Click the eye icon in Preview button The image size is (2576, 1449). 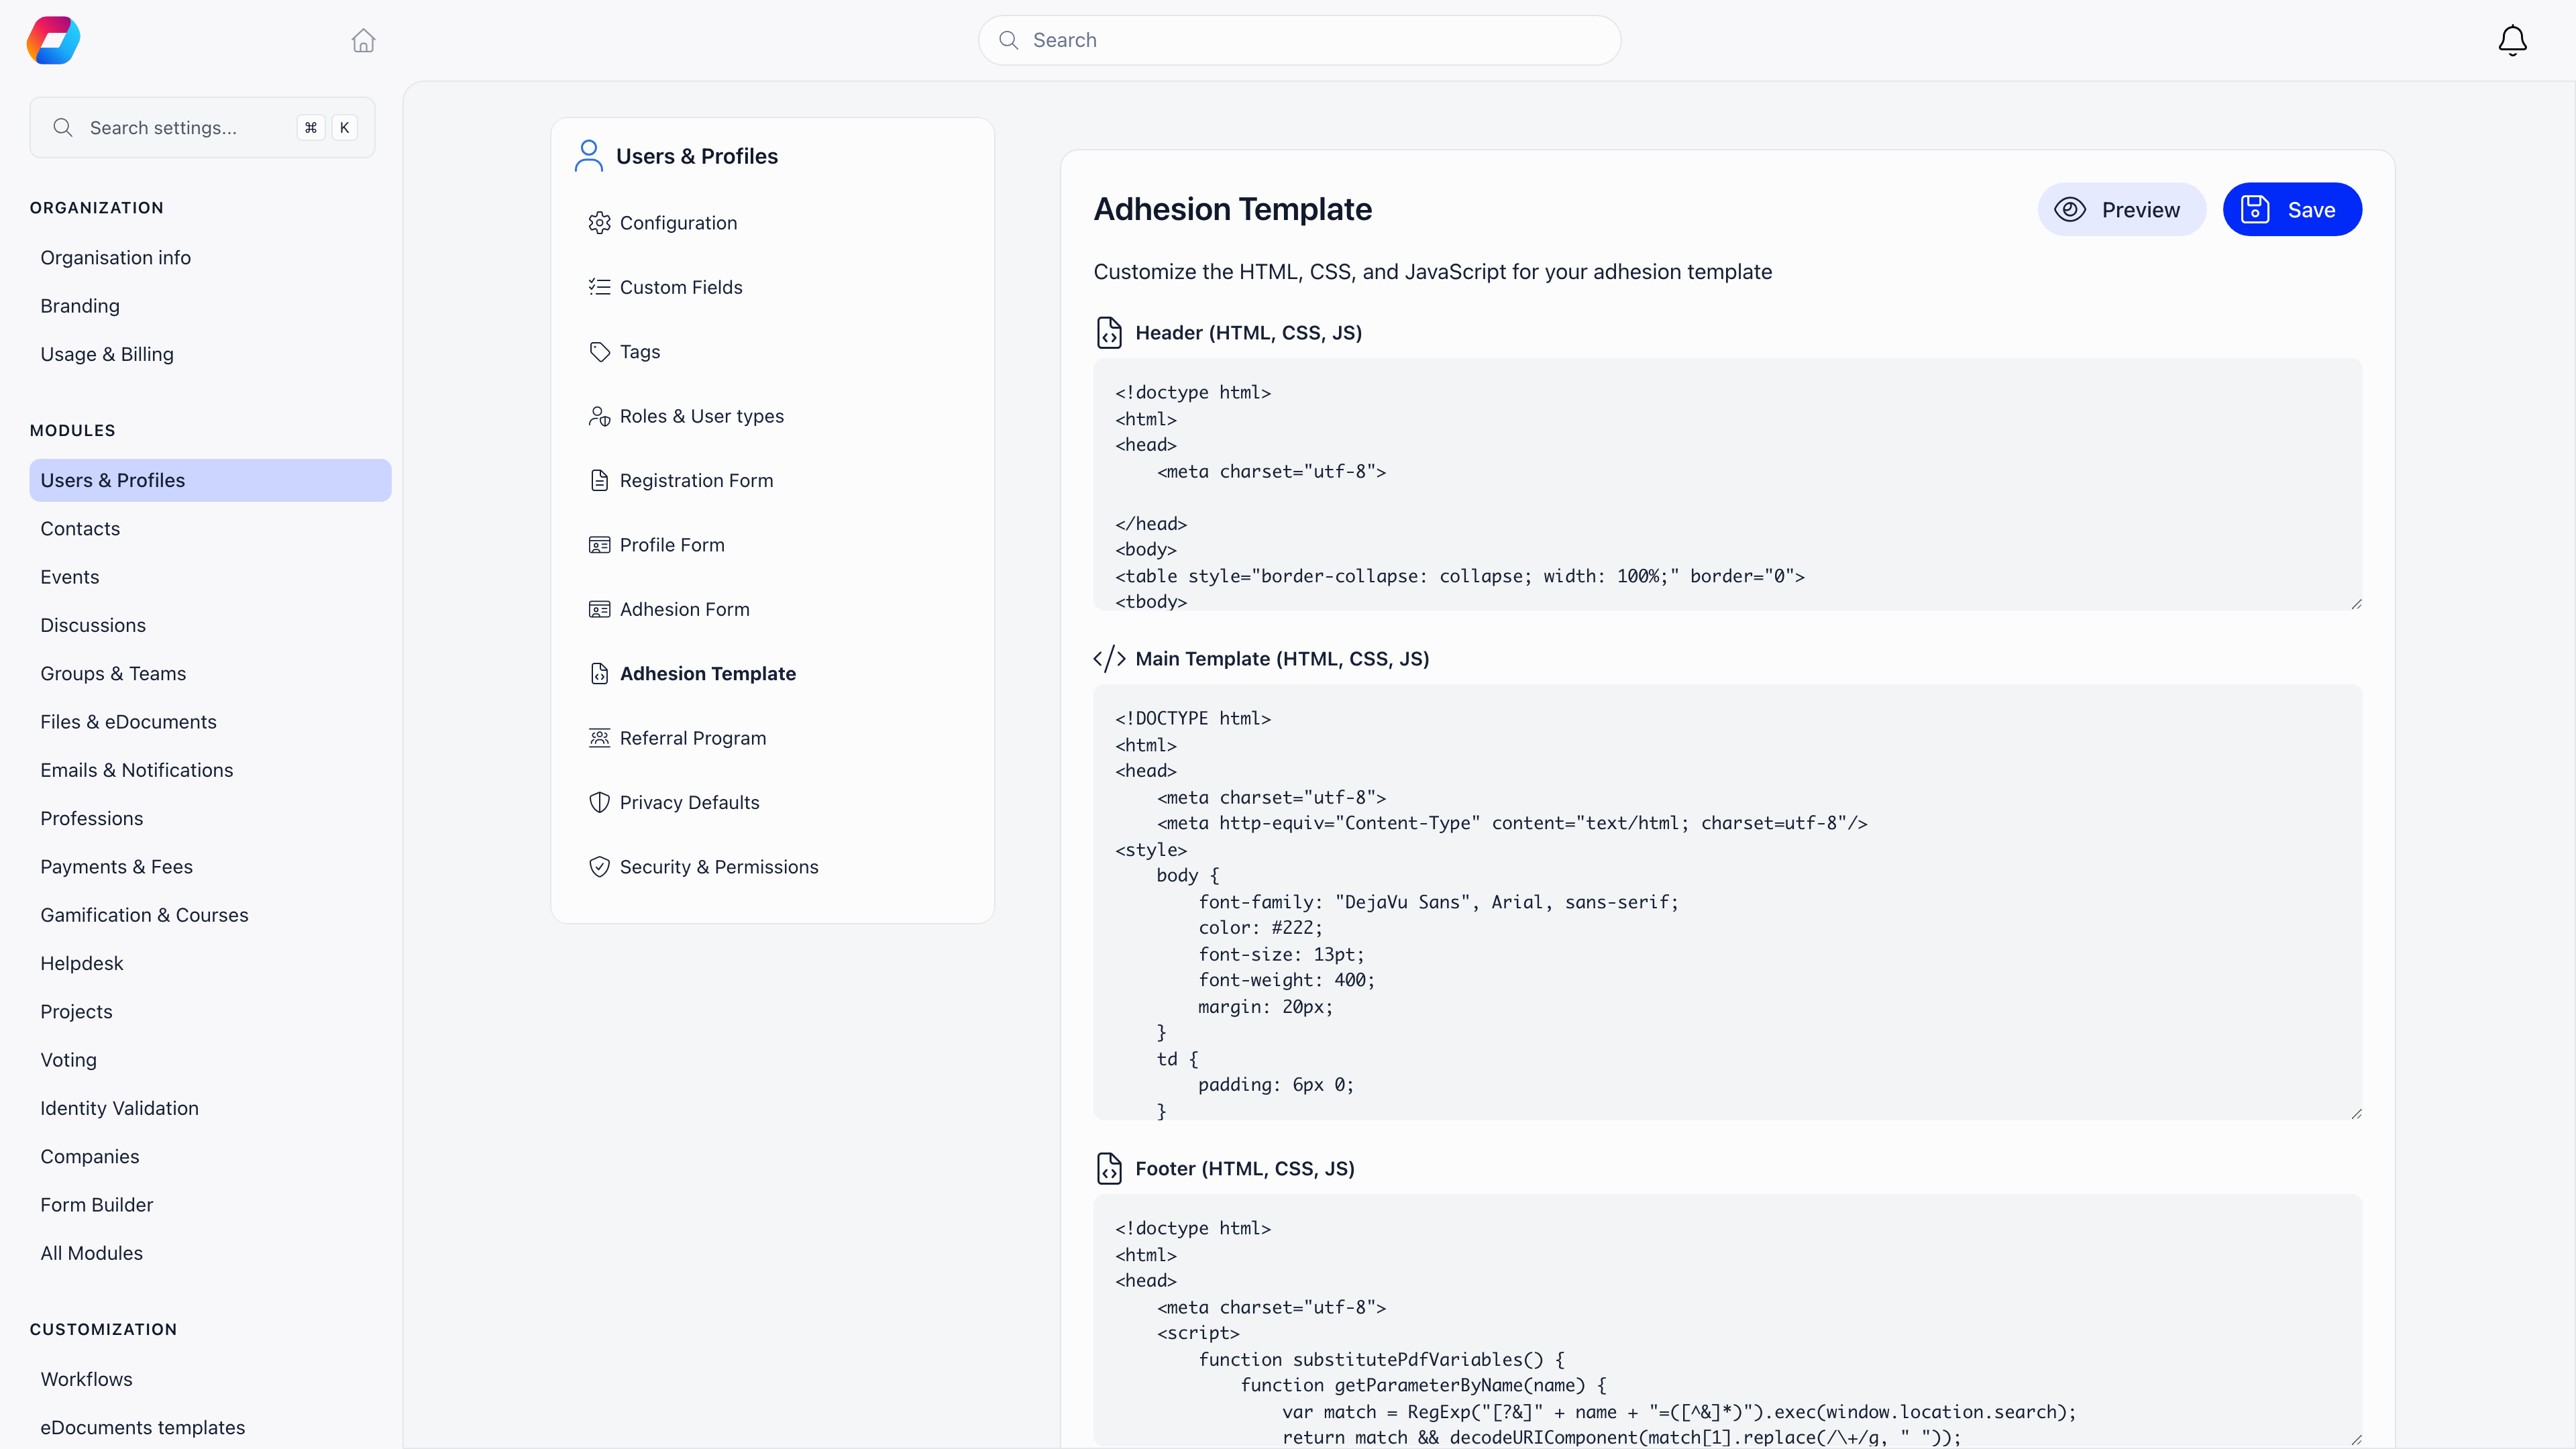(2069, 209)
